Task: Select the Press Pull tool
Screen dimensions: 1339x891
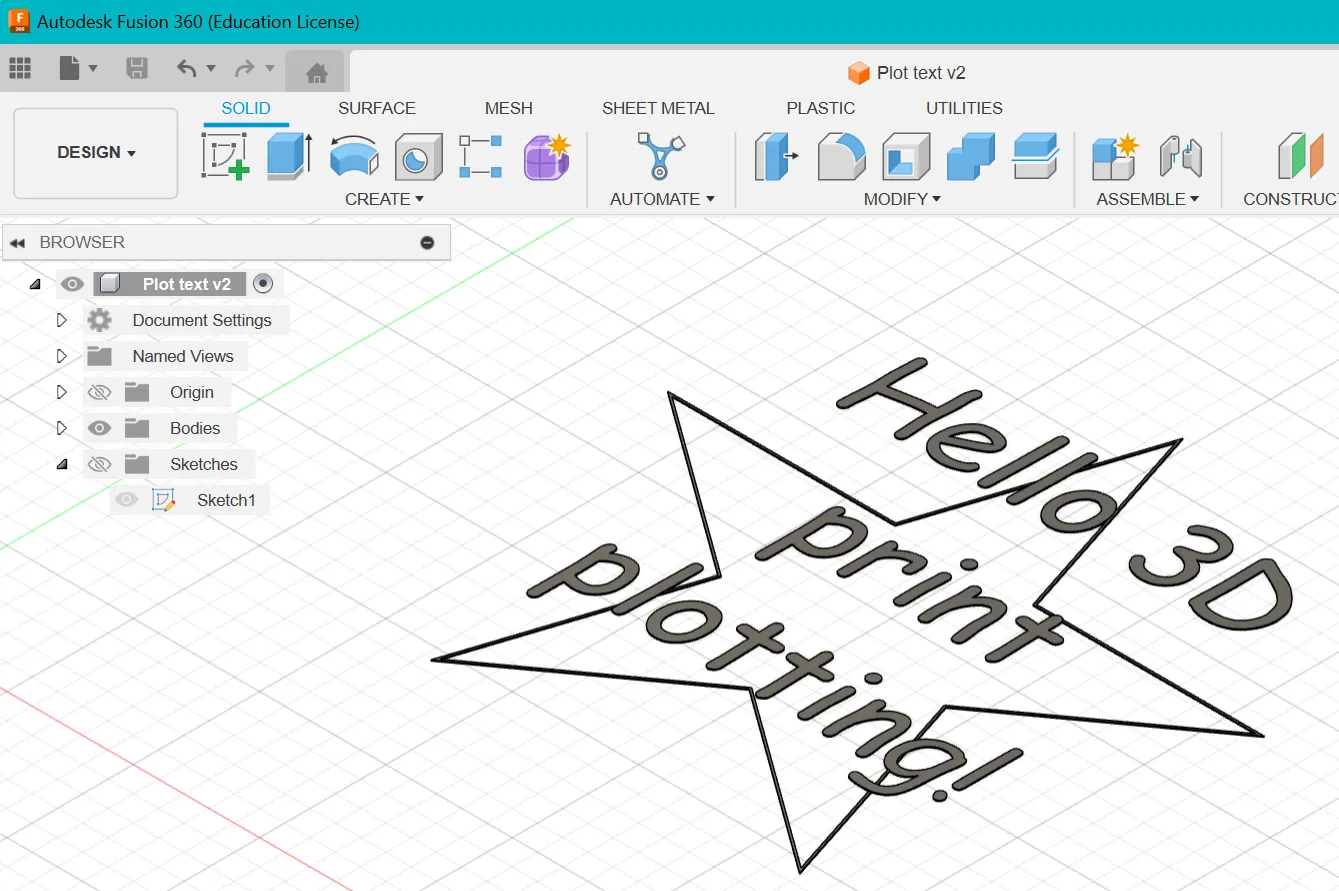Action: click(x=775, y=156)
